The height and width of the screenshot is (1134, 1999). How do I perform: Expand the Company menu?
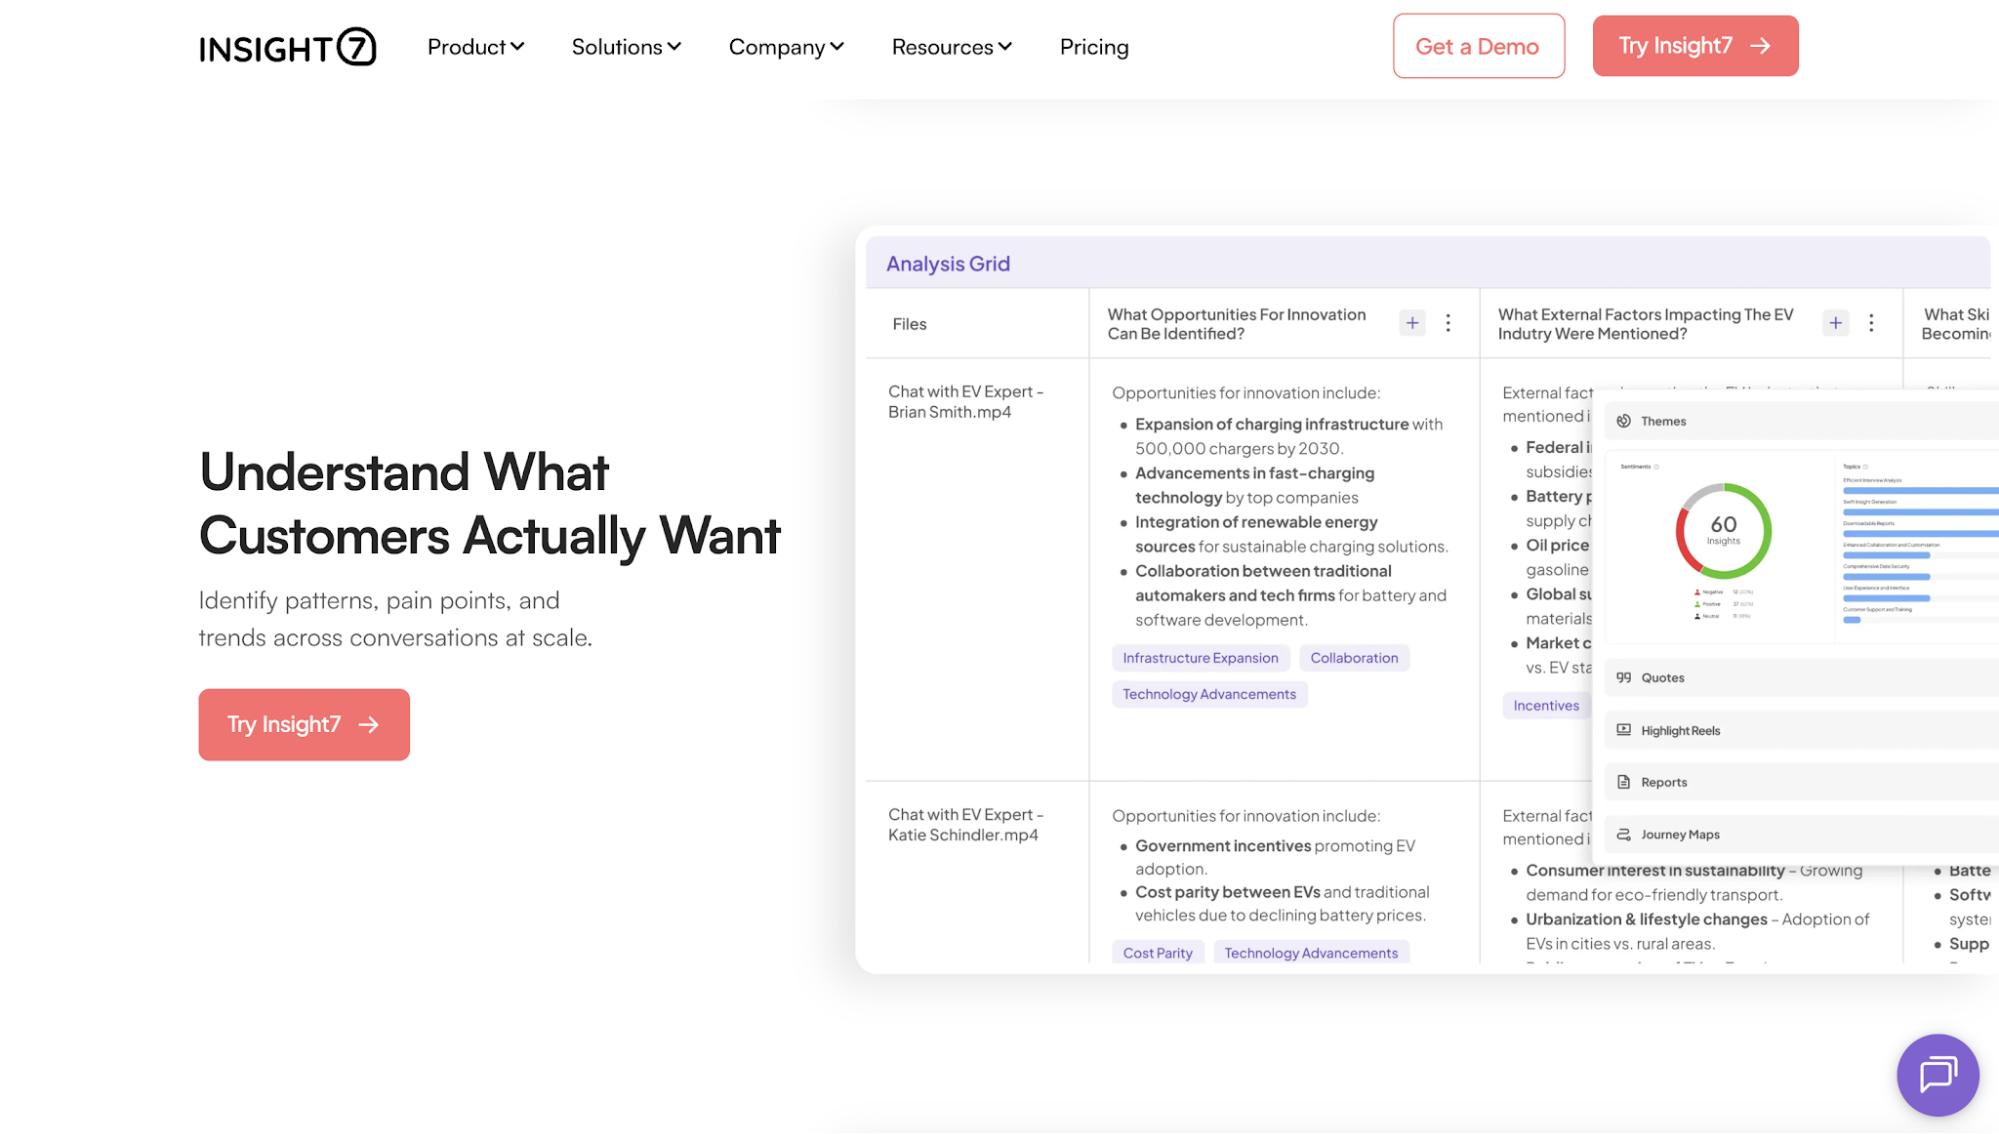(x=787, y=47)
